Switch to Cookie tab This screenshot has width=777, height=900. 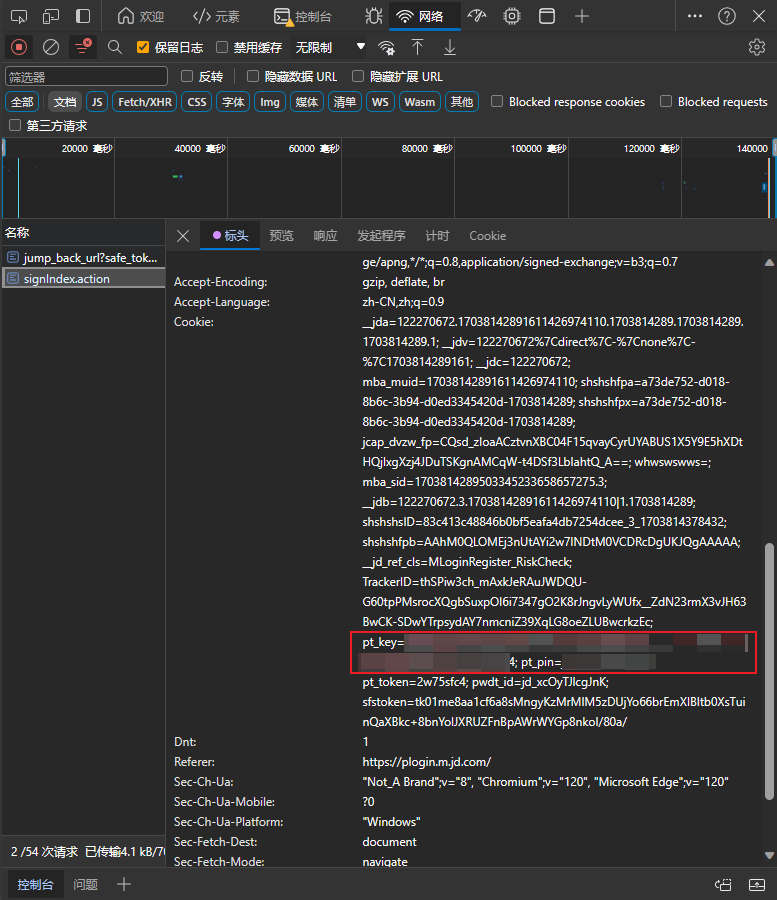pos(488,236)
